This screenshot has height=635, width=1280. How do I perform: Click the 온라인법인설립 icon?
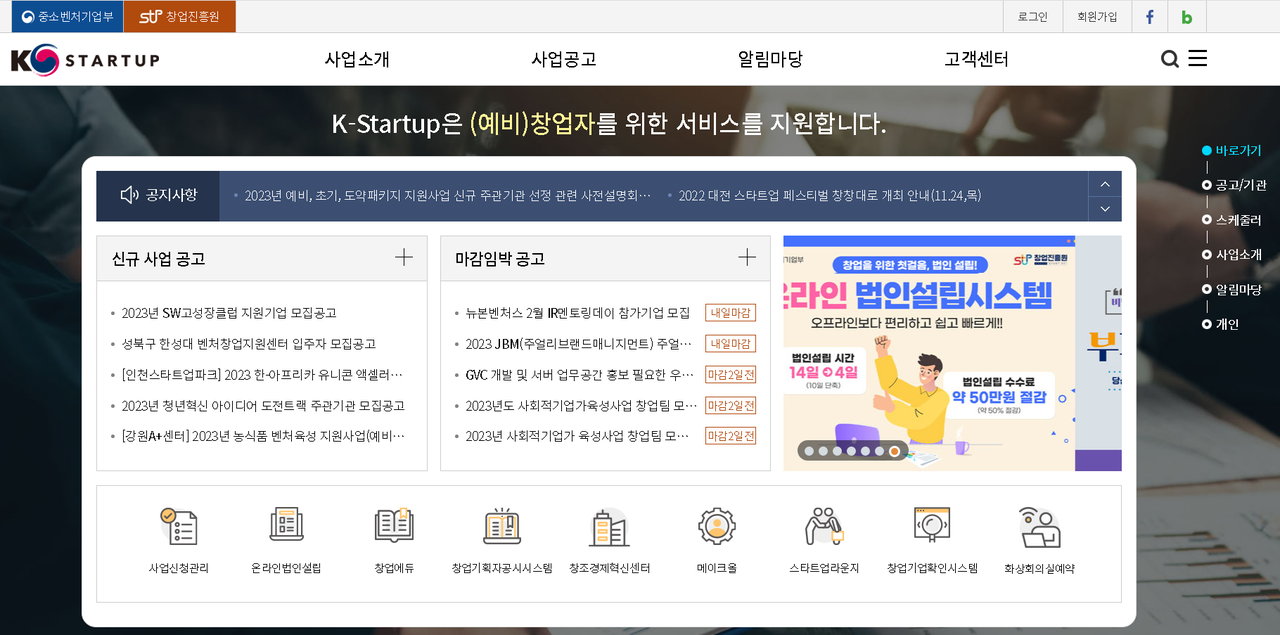click(x=286, y=526)
